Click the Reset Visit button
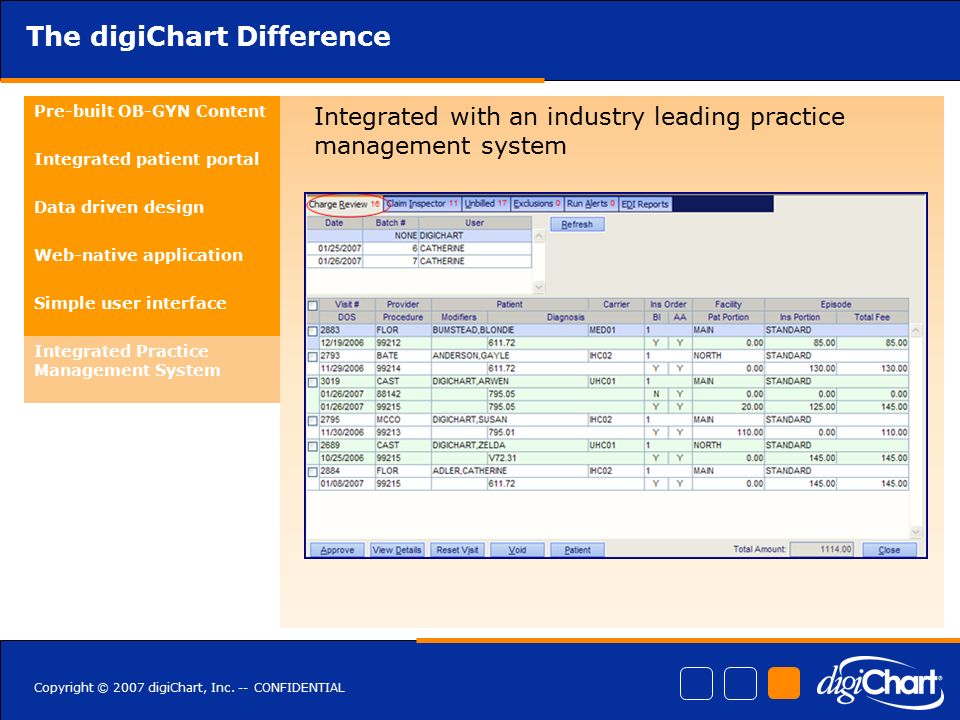 coord(457,550)
